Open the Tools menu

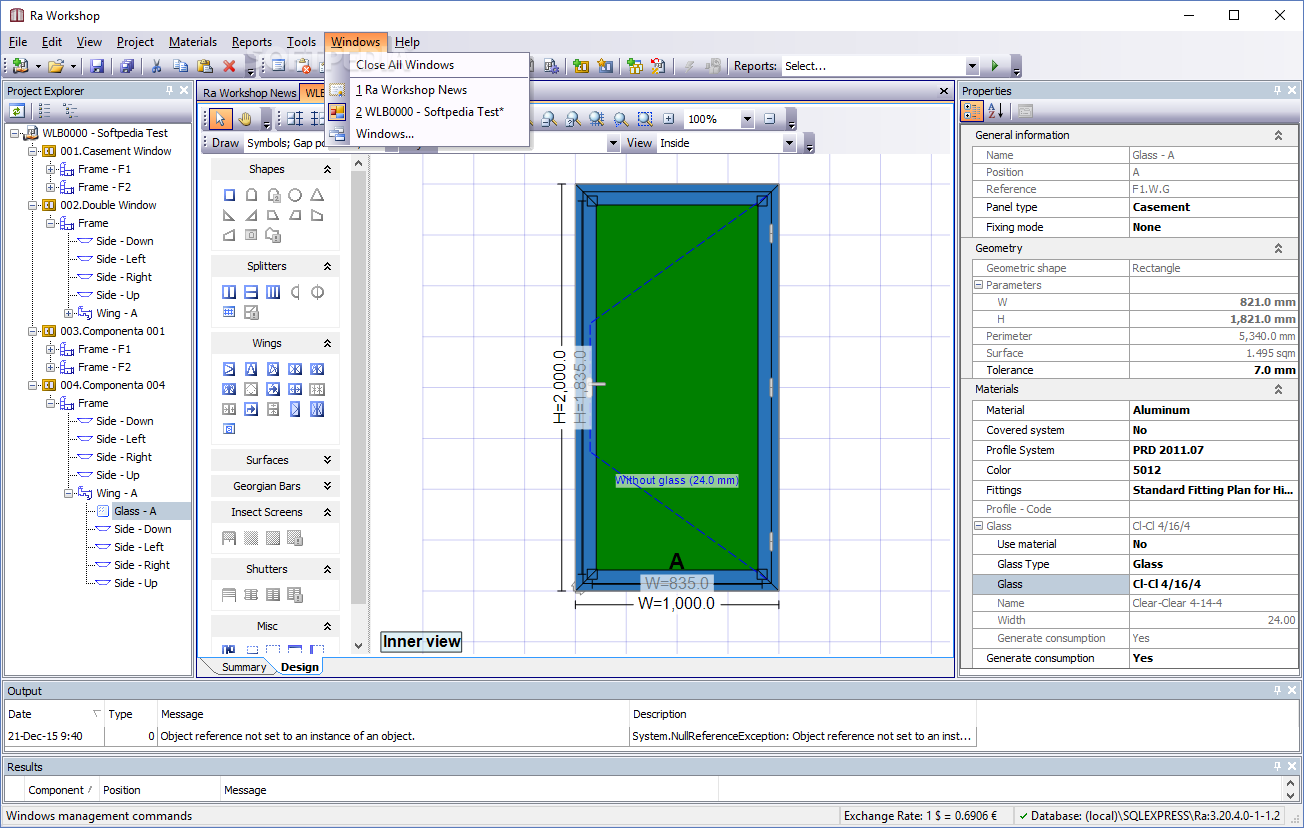tap(301, 42)
